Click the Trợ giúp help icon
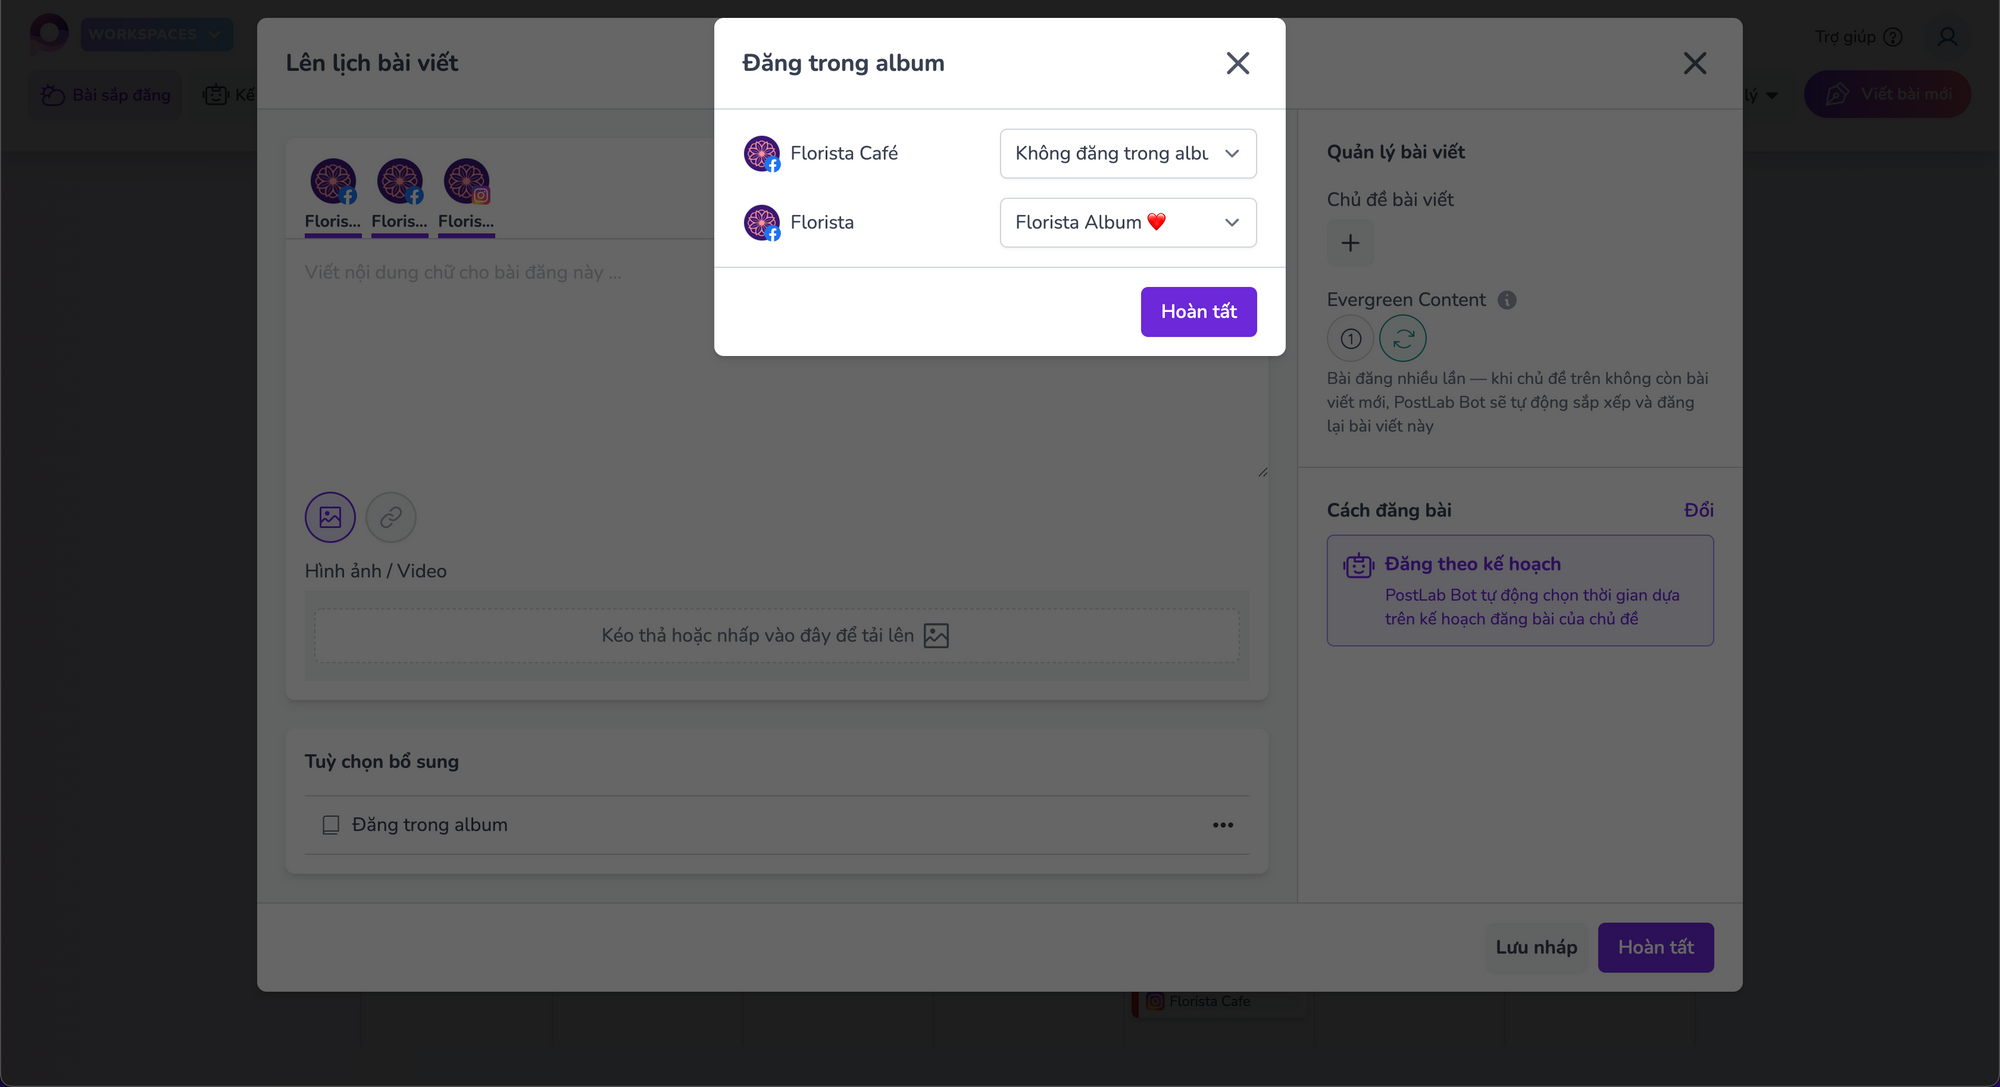 coord(1893,37)
